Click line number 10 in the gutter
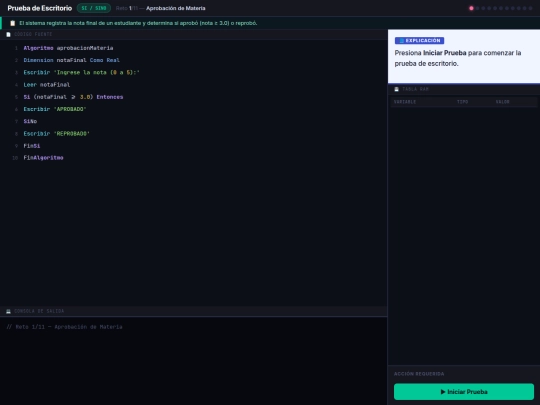 [x=15, y=158]
